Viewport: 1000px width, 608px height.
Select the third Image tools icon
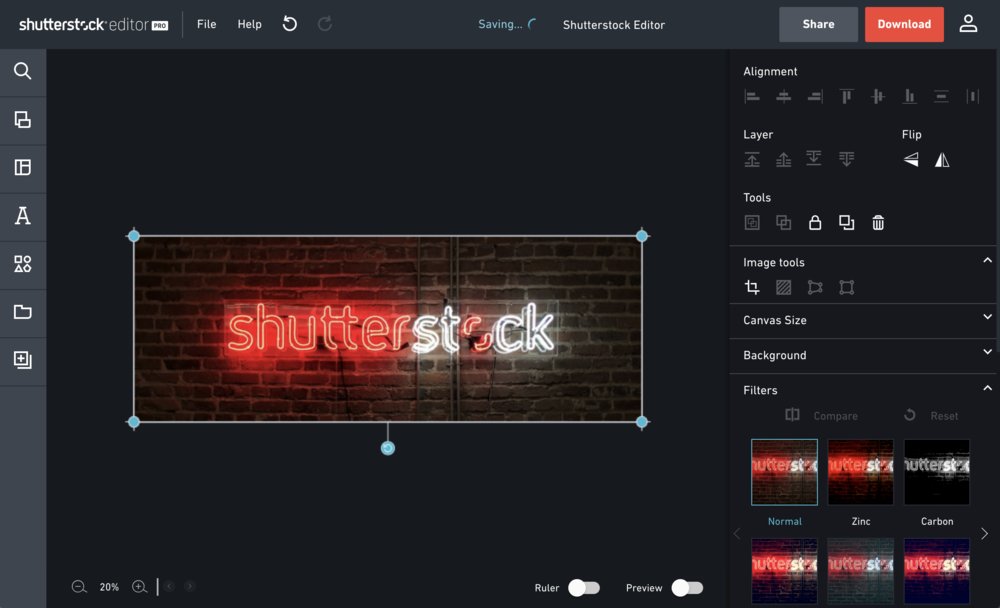point(815,287)
